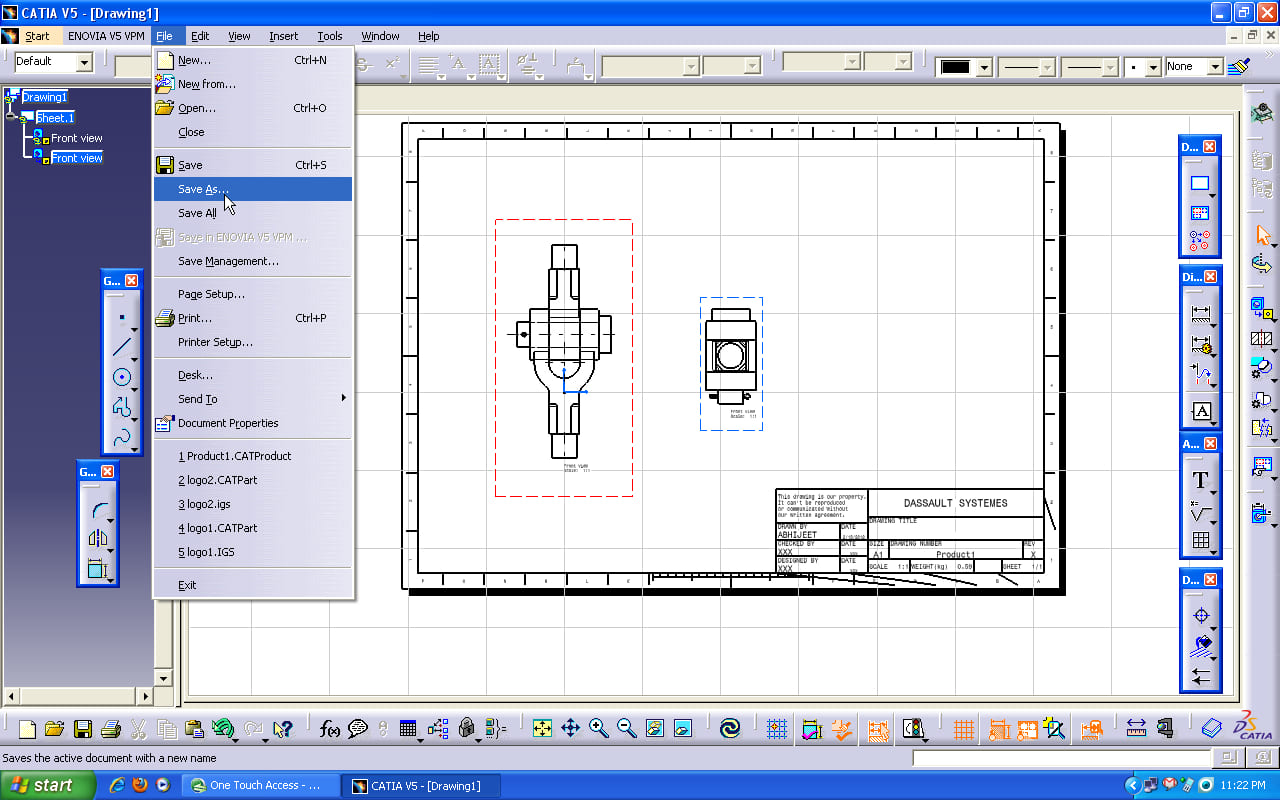Select Save All menu entry
Viewport: 1280px width, 800px height.
[x=253, y=213]
